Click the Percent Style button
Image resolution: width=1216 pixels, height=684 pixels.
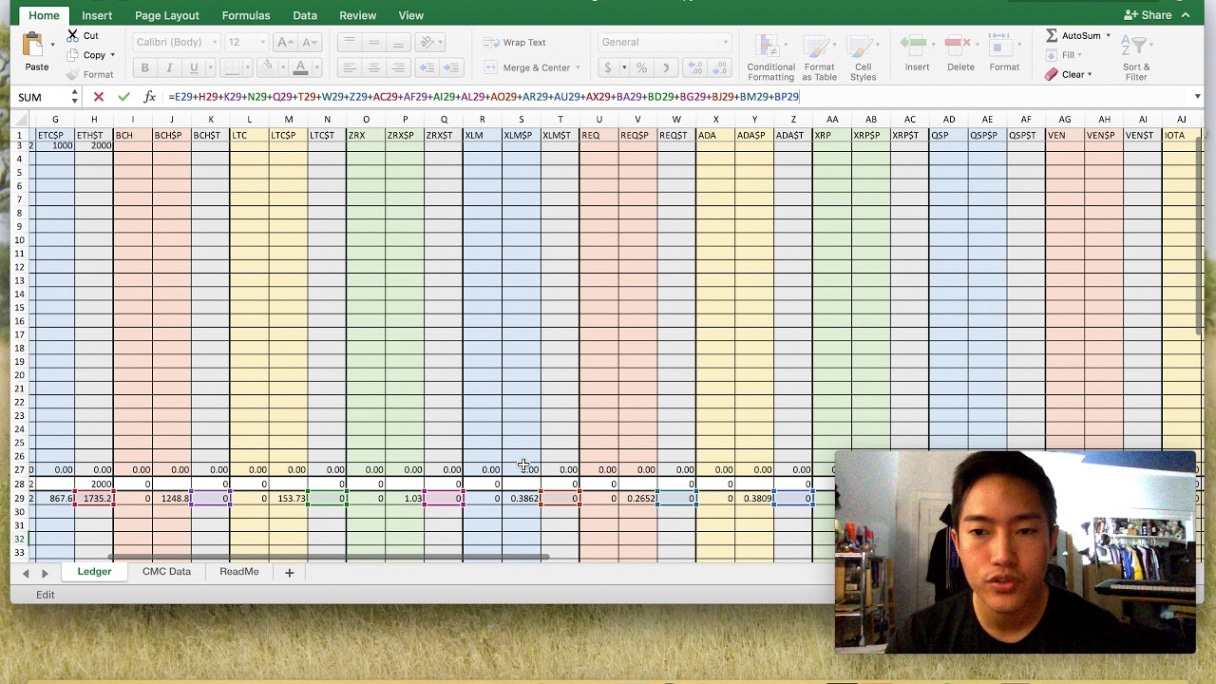pyautogui.click(x=641, y=68)
